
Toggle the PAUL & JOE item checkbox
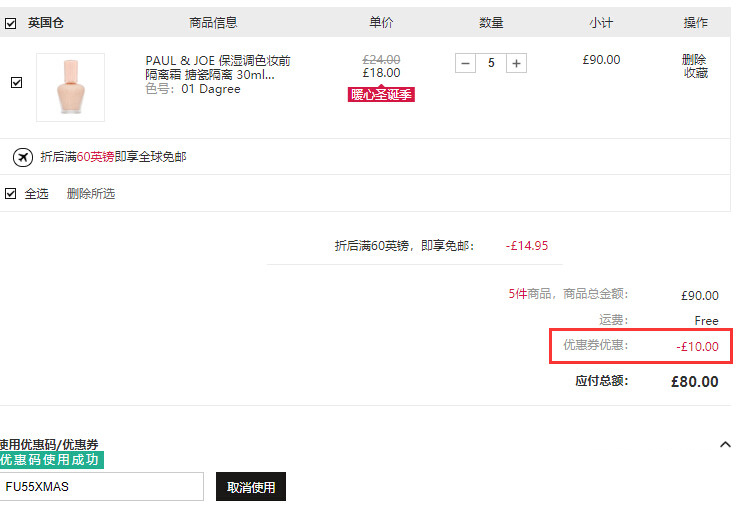[x=17, y=83]
